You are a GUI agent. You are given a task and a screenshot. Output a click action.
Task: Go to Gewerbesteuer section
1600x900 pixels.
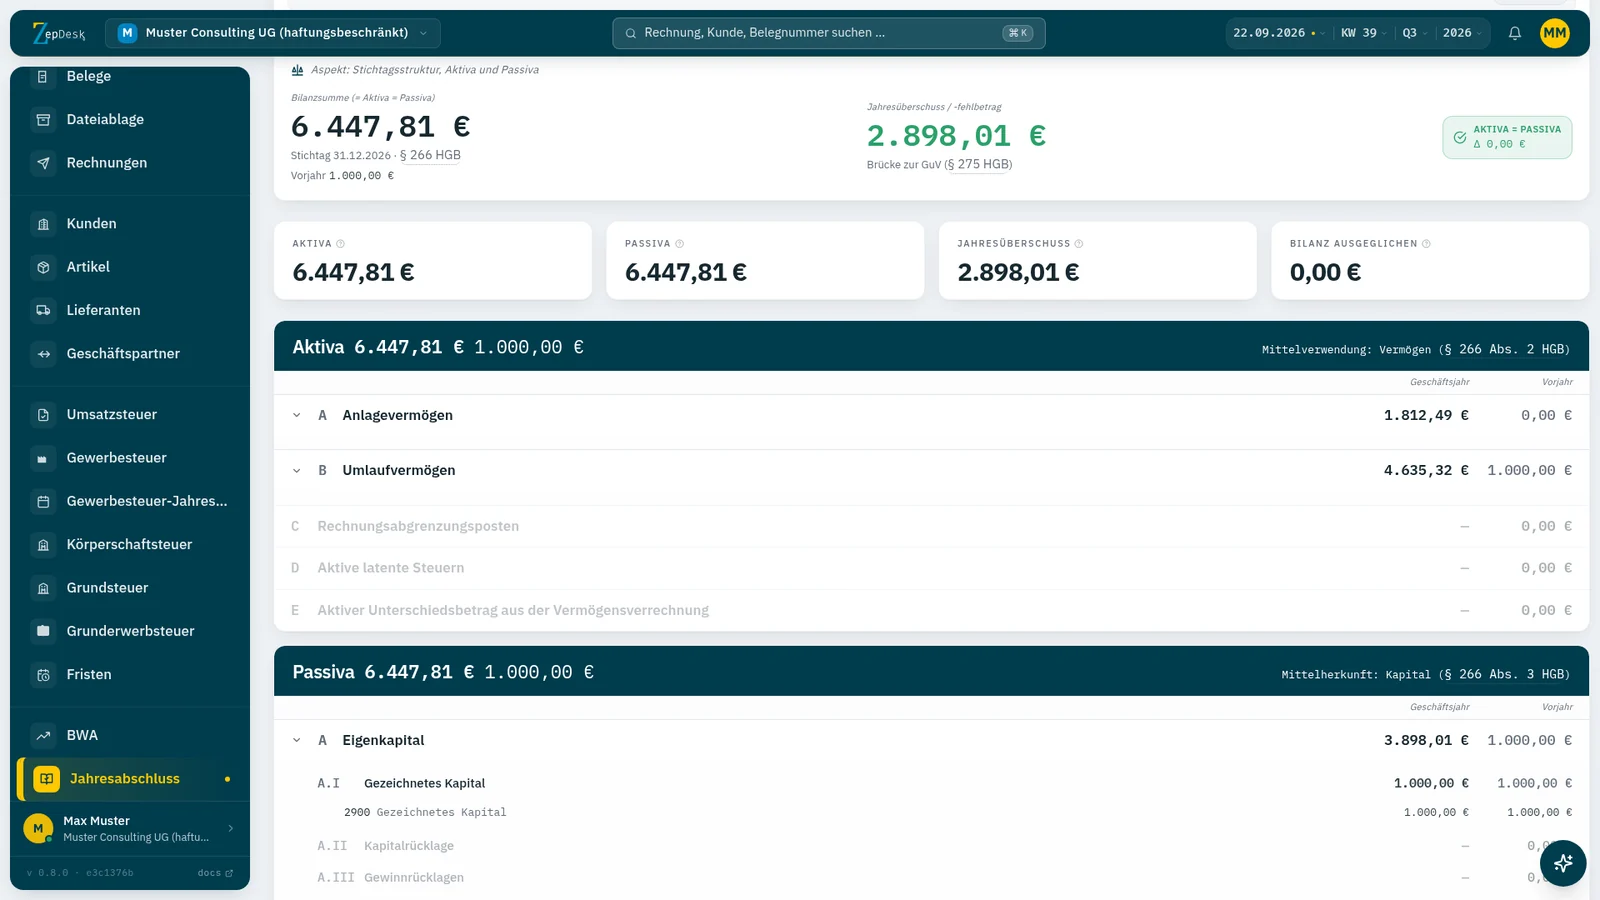(x=130, y=458)
